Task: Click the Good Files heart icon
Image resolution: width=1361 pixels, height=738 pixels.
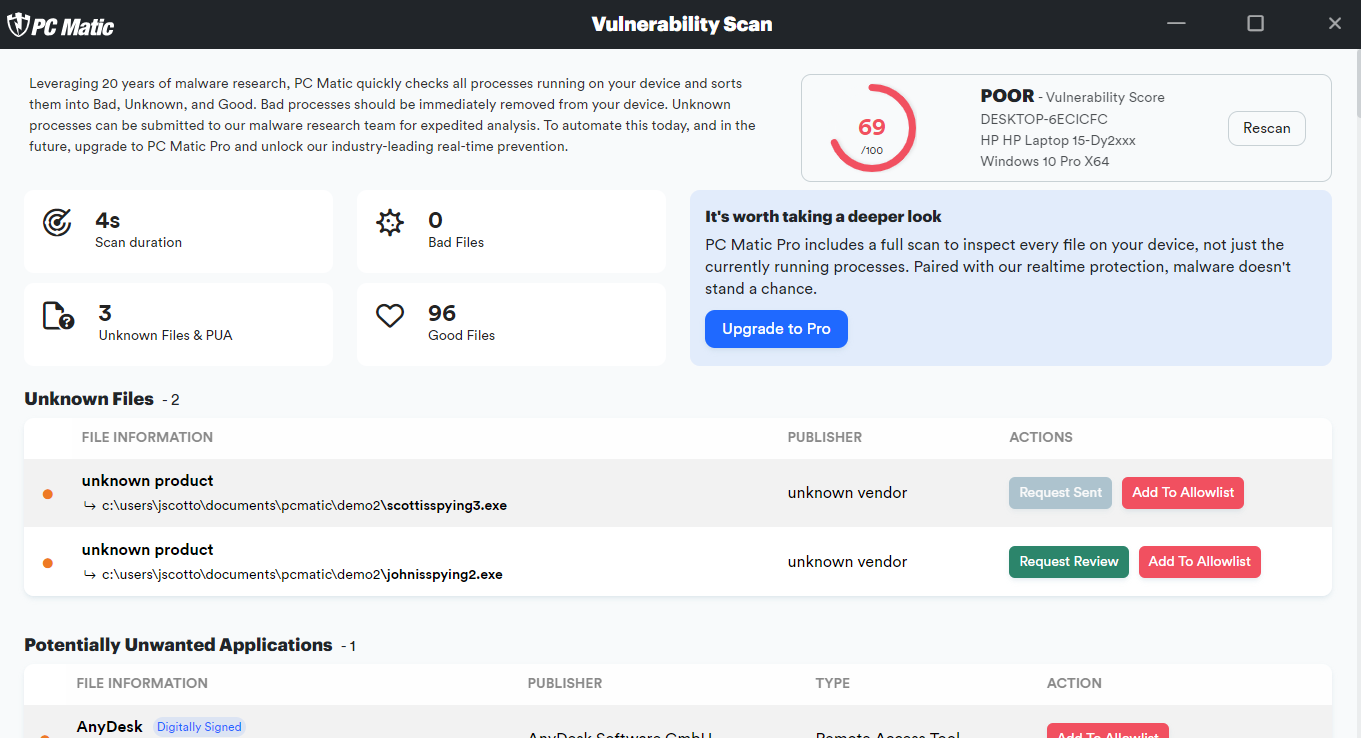Action: (389, 316)
